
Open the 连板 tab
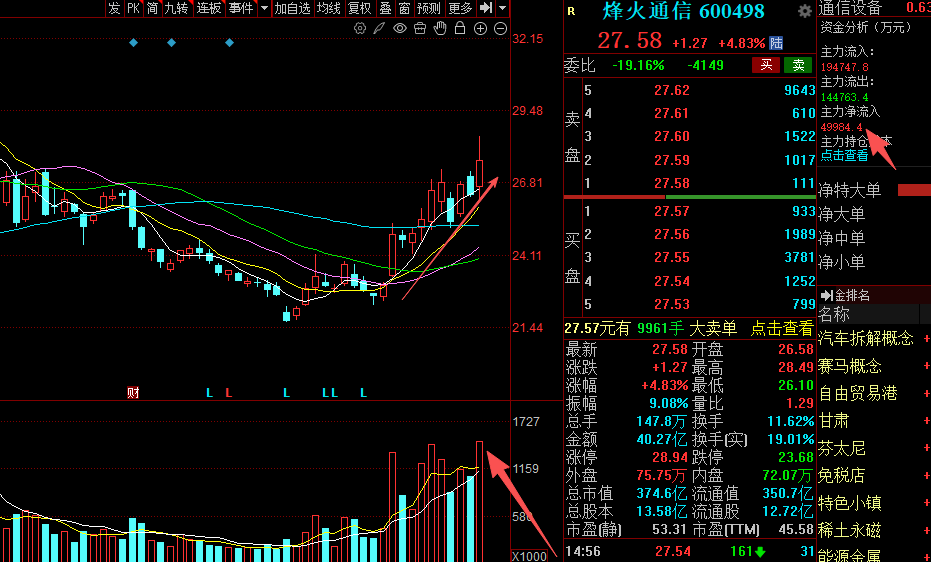(x=209, y=8)
